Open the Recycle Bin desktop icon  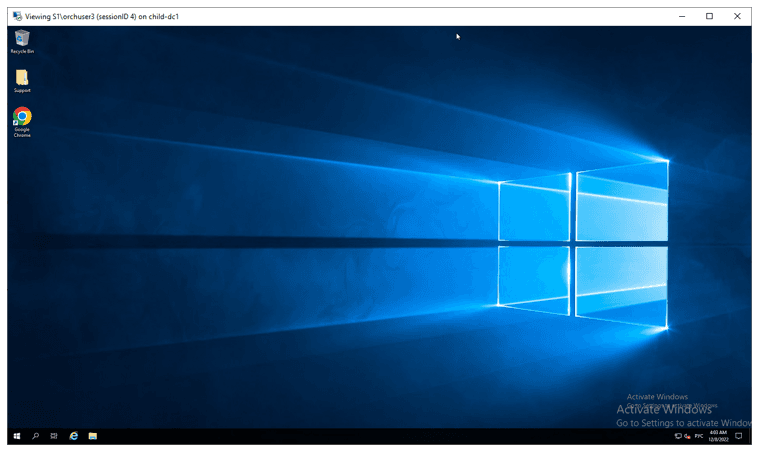(x=22, y=40)
